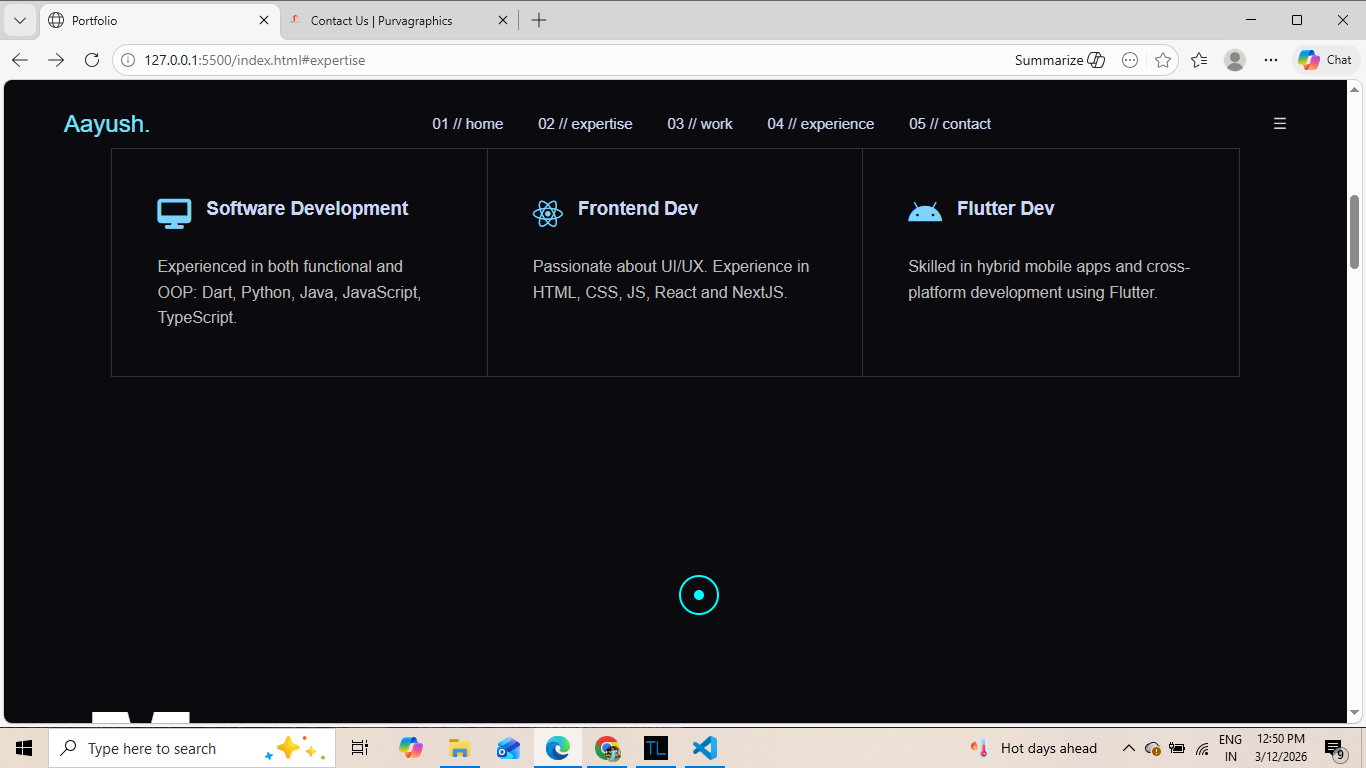This screenshot has height=768, width=1366.
Task: Expand the tab search dropdown
Action: point(19,20)
